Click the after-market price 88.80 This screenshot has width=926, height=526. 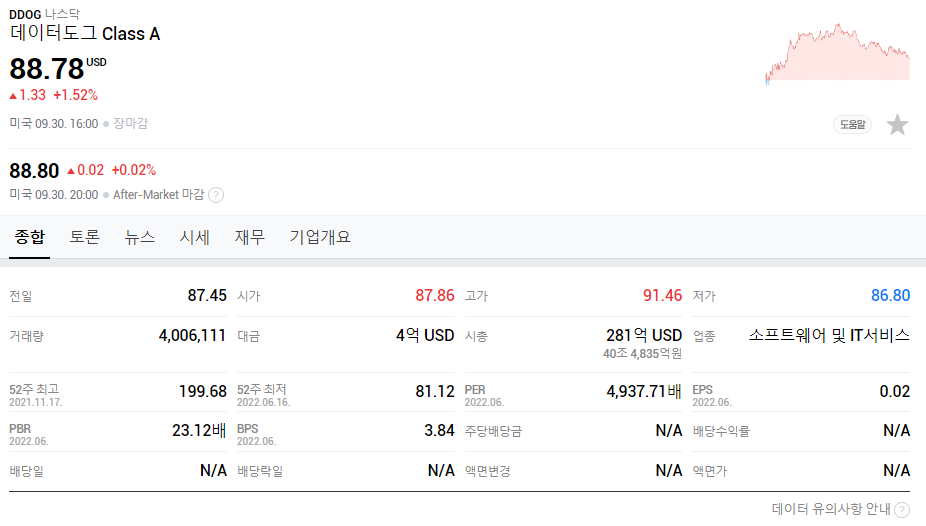[34, 171]
